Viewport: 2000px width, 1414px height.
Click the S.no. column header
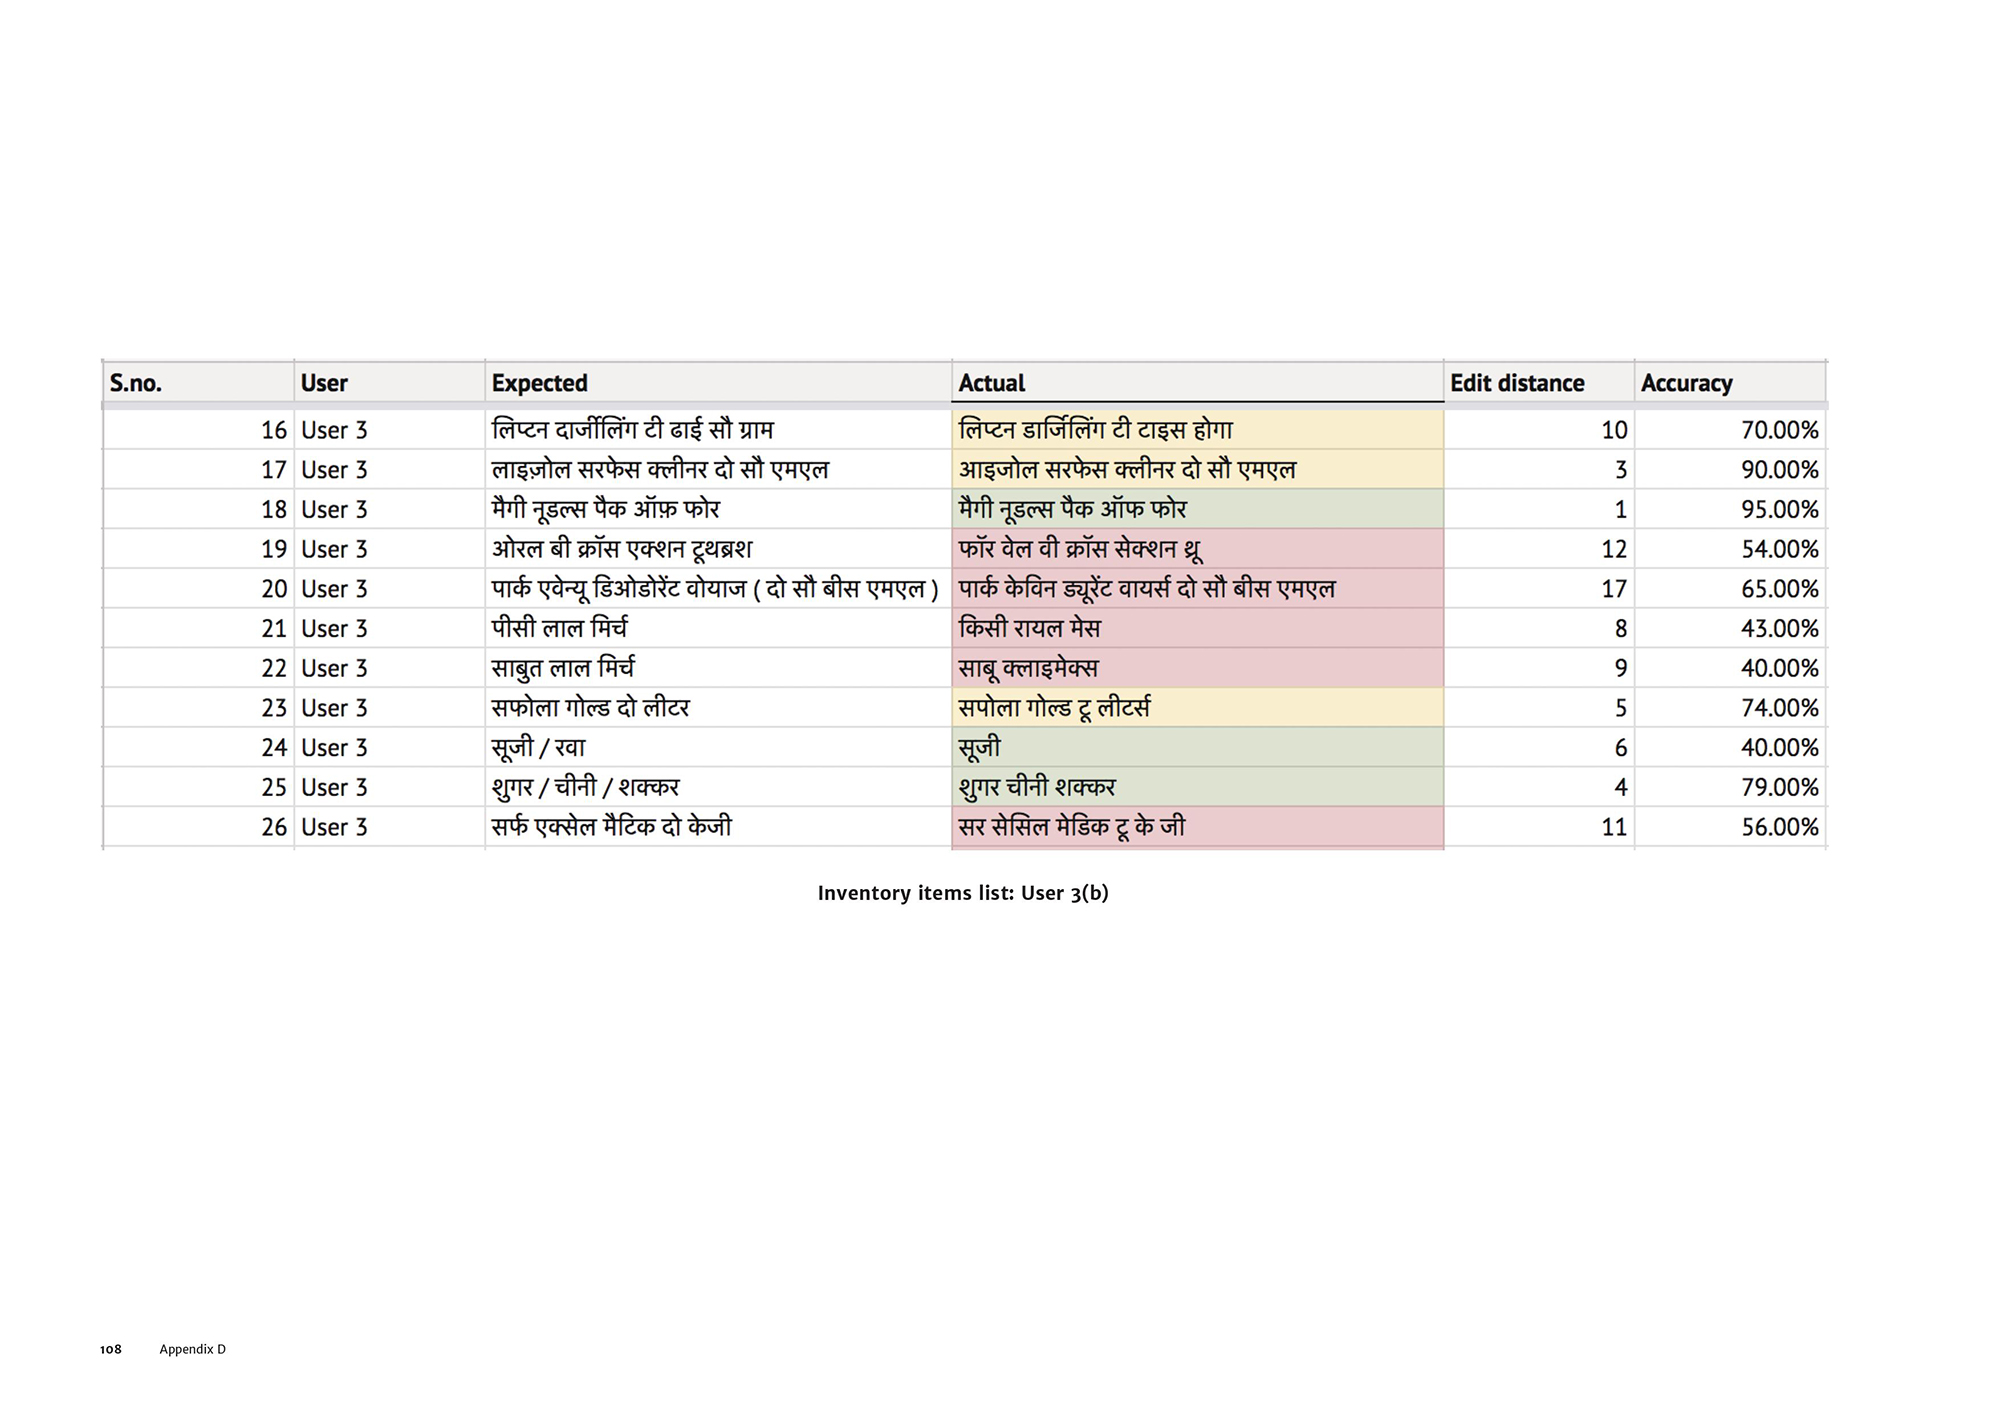tap(136, 383)
